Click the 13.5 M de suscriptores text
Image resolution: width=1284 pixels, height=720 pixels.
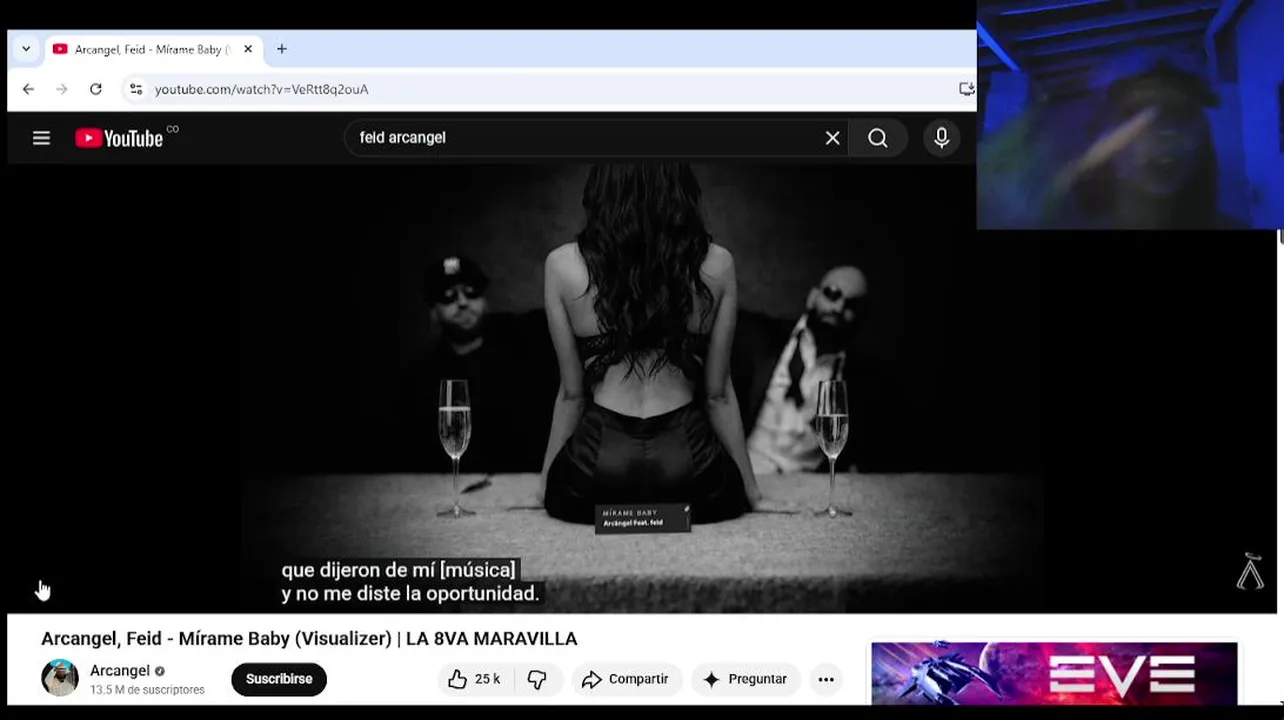(x=147, y=690)
